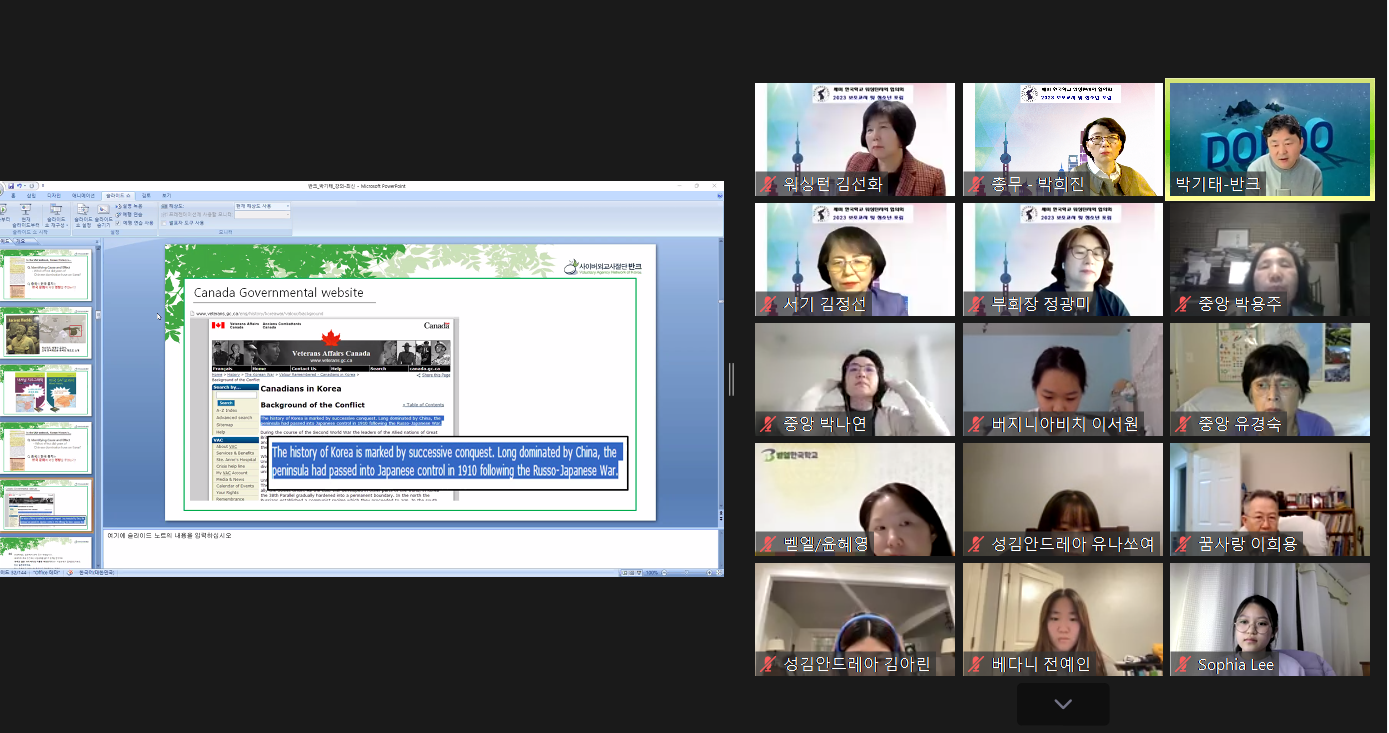1389x733 pixels.
Task: Open the Review ribbon tab
Action: pos(146,196)
